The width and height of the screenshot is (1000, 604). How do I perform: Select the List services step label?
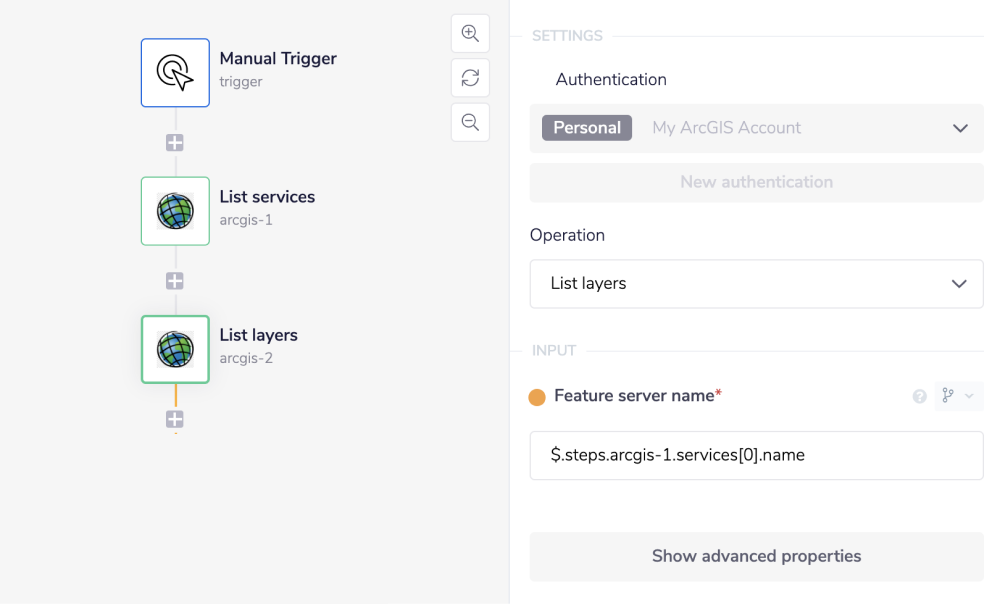coord(267,197)
